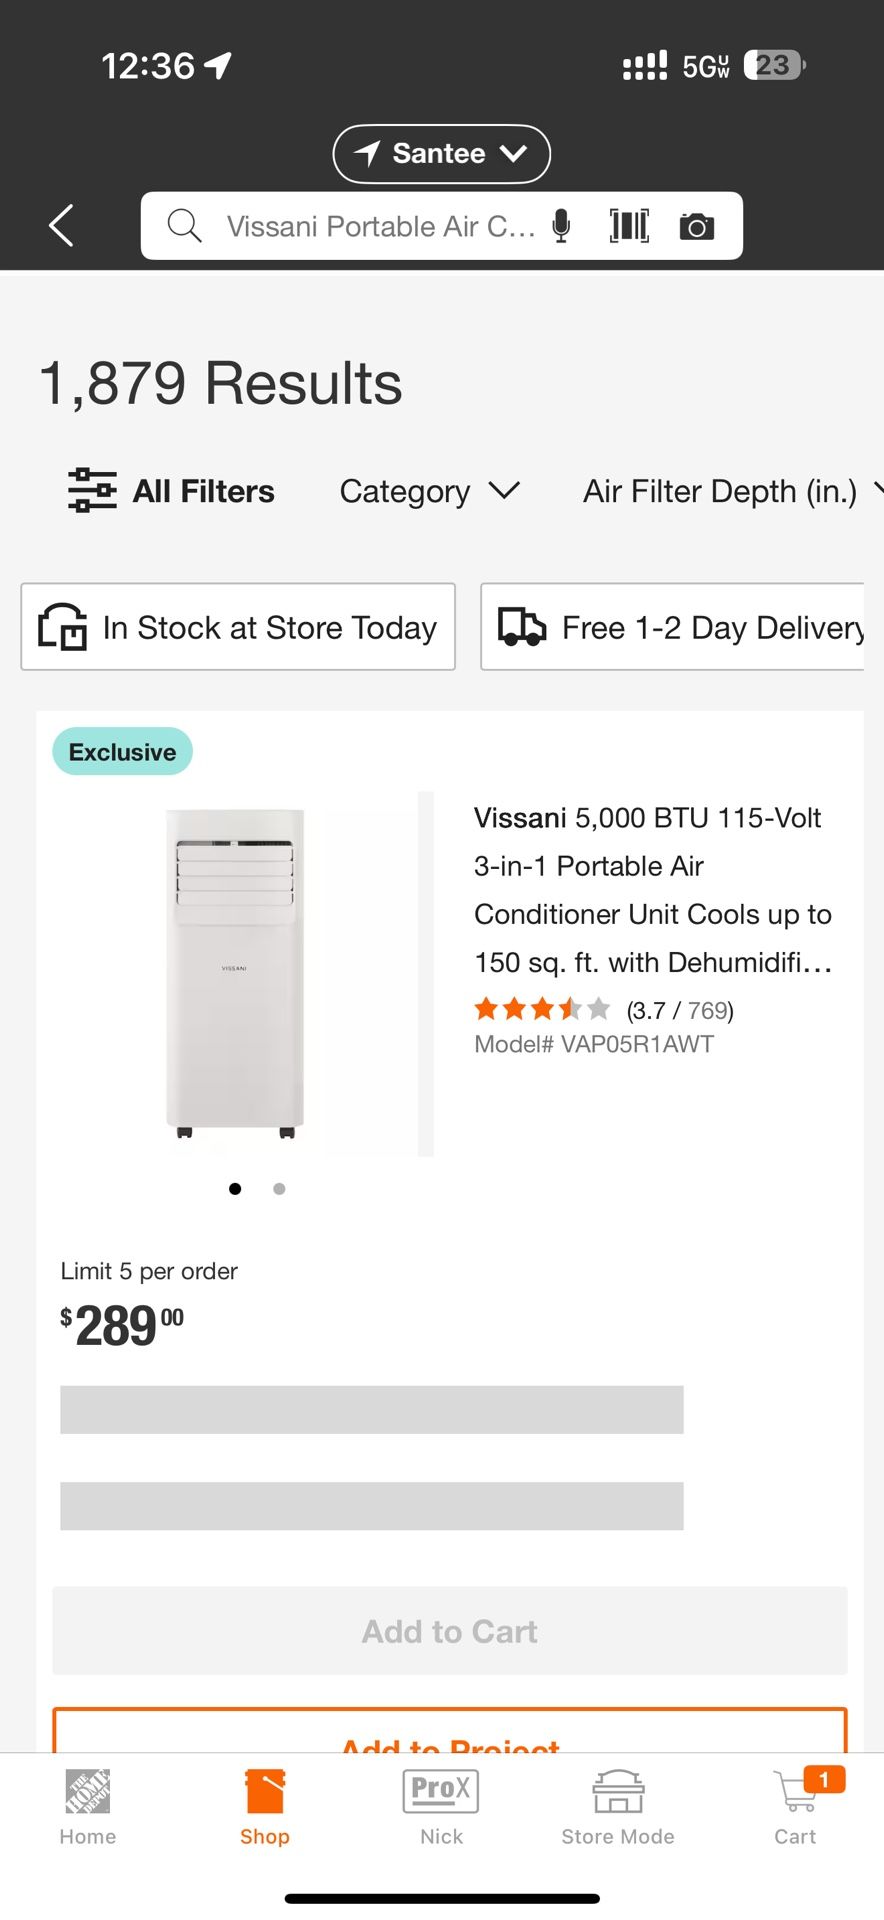Screen dimensions: 884x1920
Task: Tap the star rating reviews
Action: [x=542, y=1009]
